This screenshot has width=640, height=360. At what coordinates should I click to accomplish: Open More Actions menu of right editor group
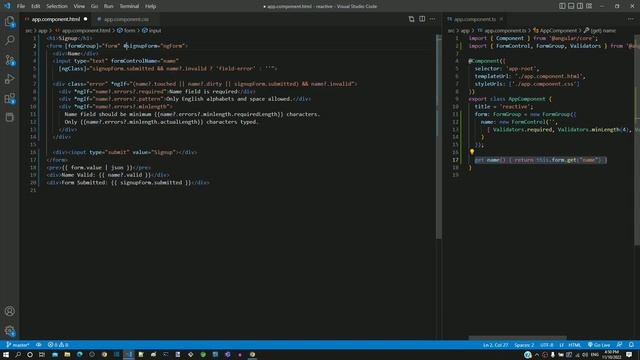(x=631, y=19)
